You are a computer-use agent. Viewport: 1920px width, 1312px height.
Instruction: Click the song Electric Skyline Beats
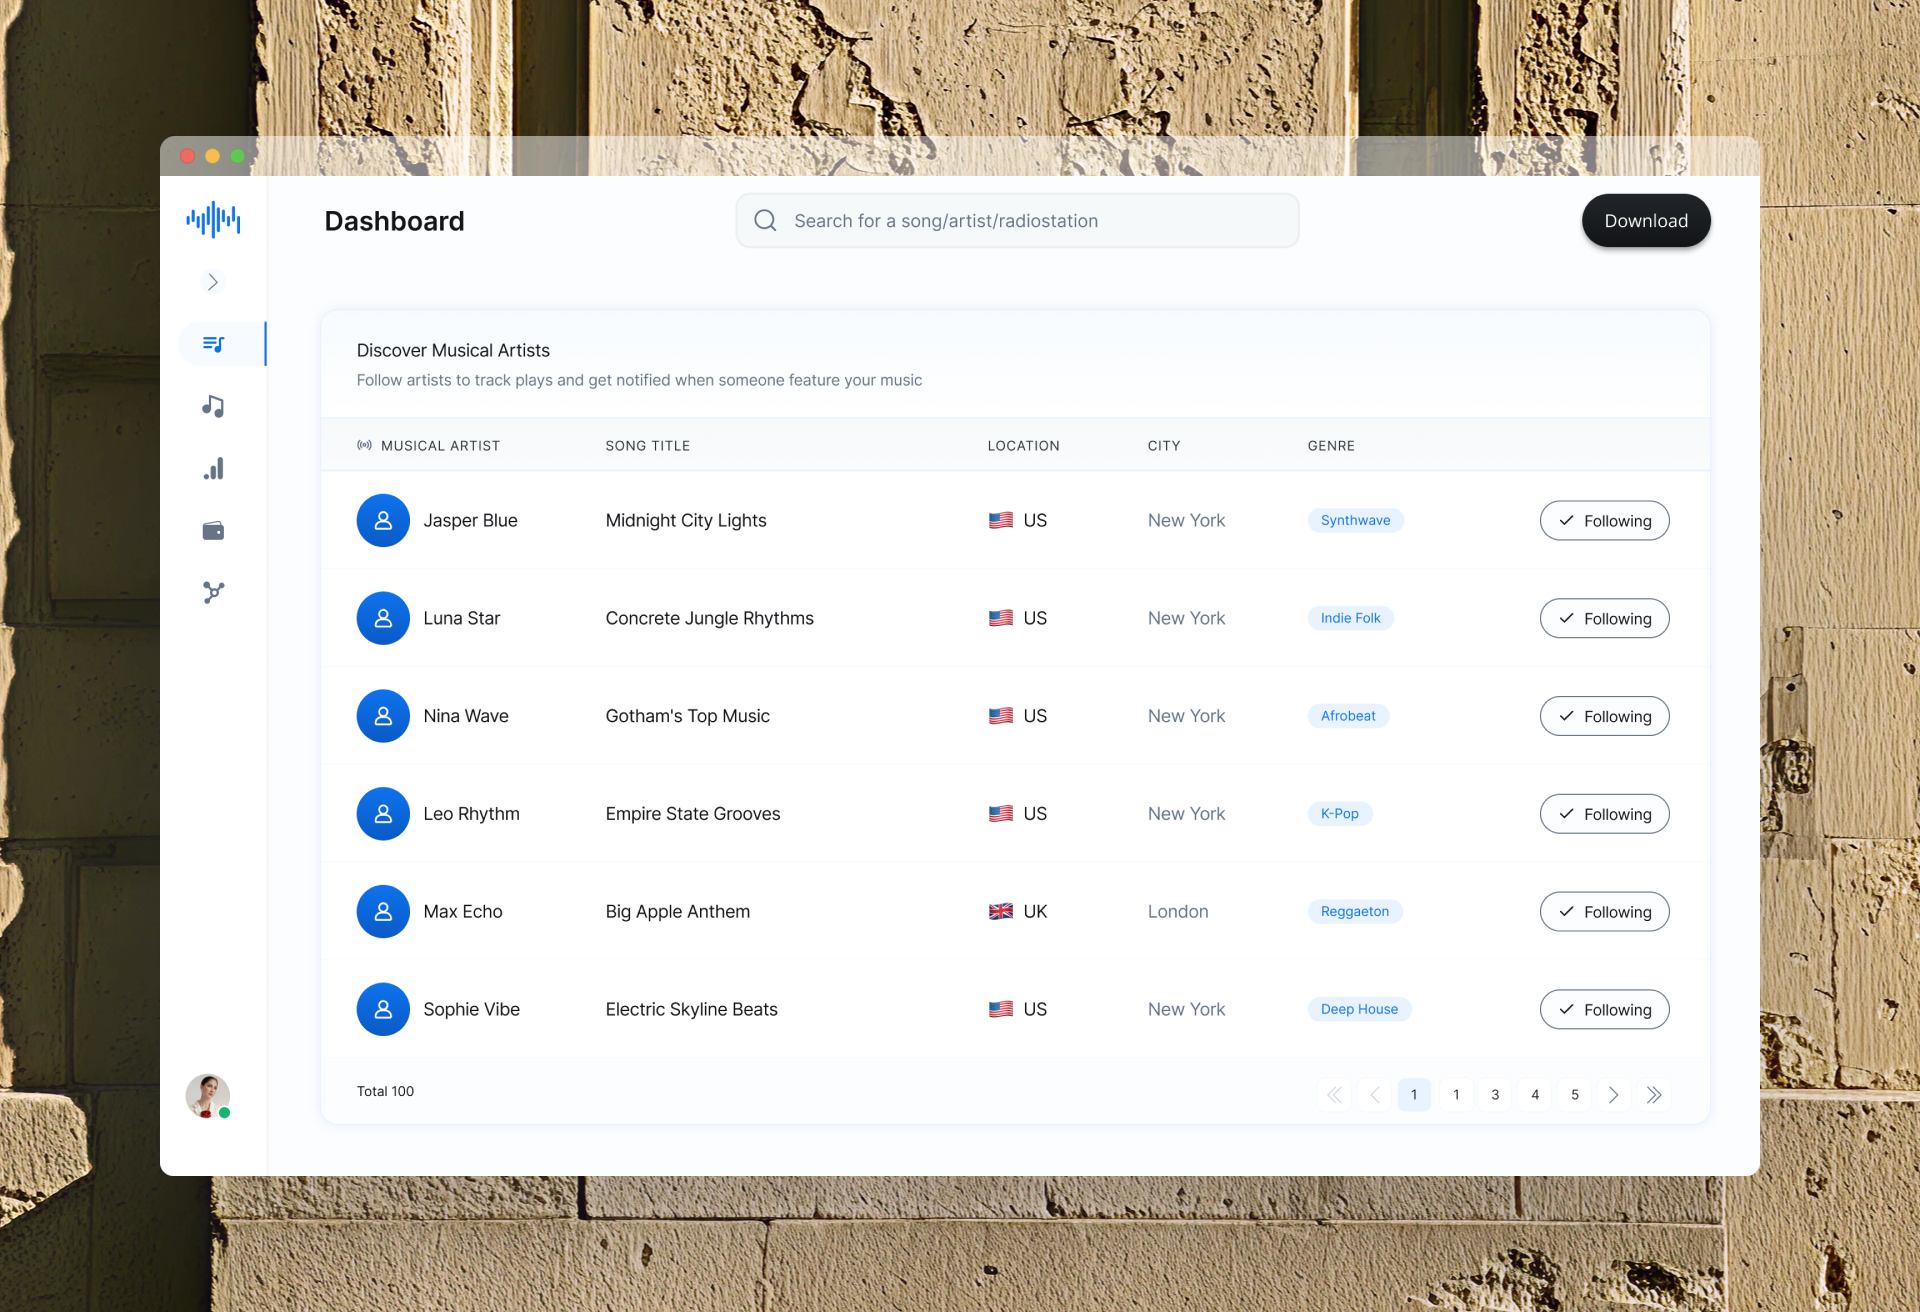tap(692, 1010)
